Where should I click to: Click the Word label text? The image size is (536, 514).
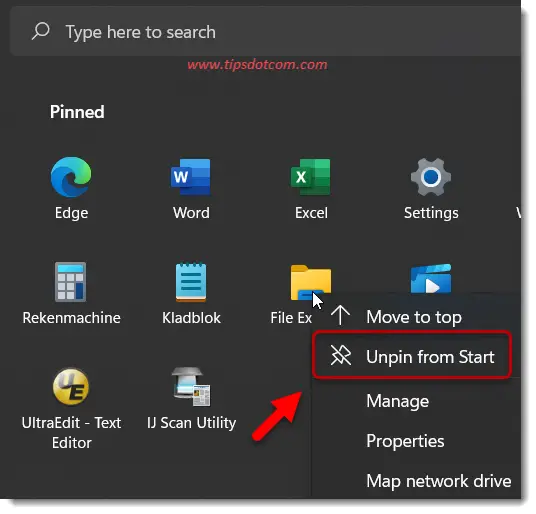[191, 213]
